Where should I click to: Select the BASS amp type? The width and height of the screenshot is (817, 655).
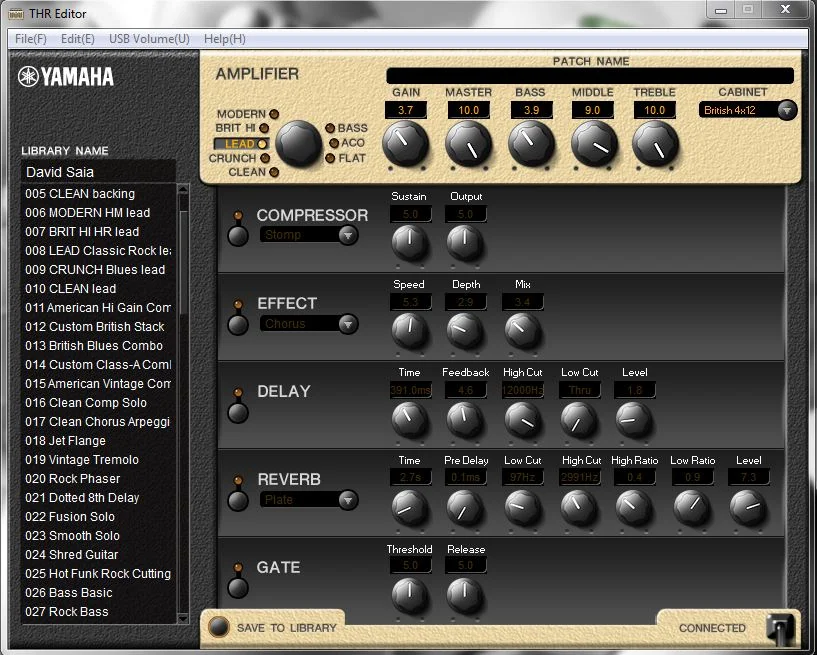tap(346, 128)
